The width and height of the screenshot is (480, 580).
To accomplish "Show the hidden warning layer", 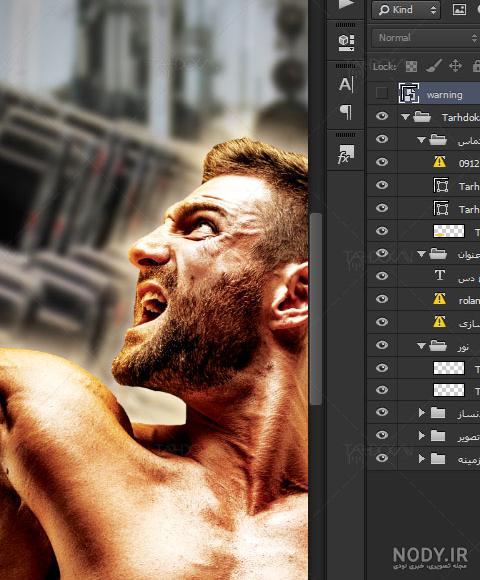I will tap(382, 93).
